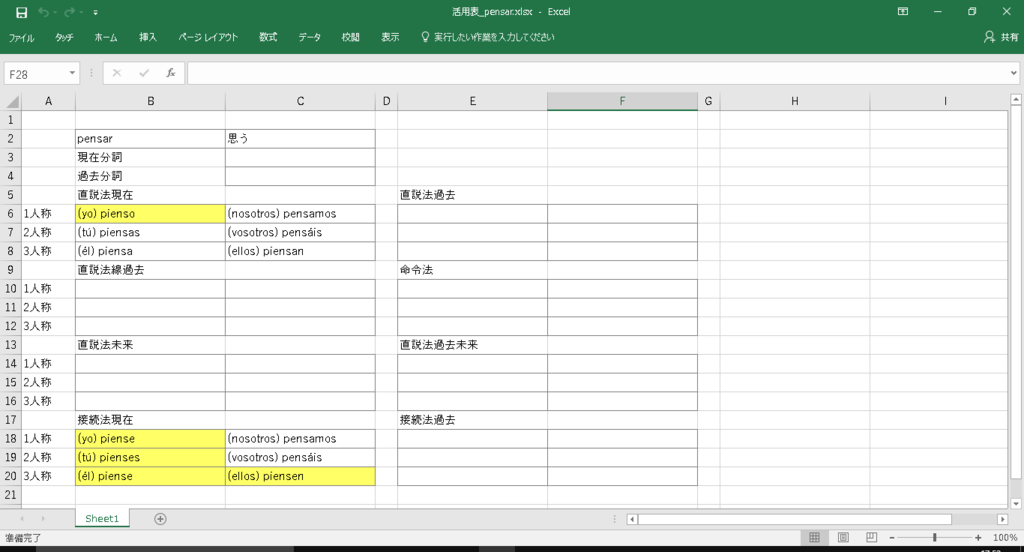1024x552 pixels.
Task: Switch to the 校閲 ribbon tab
Action: [351, 37]
